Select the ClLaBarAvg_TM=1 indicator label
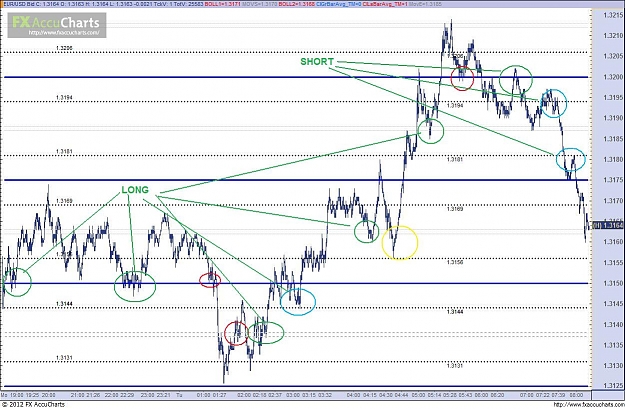This screenshot has height=409, width=625. (x=385, y=4)
